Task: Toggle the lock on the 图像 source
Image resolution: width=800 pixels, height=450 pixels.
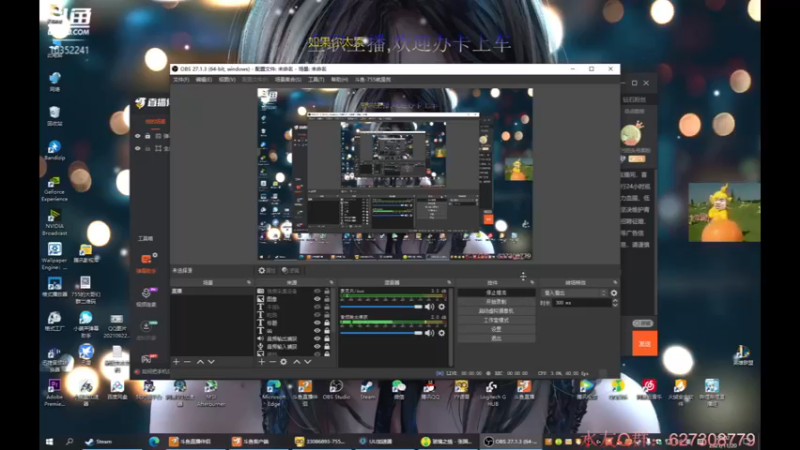Action: (327, 299)
